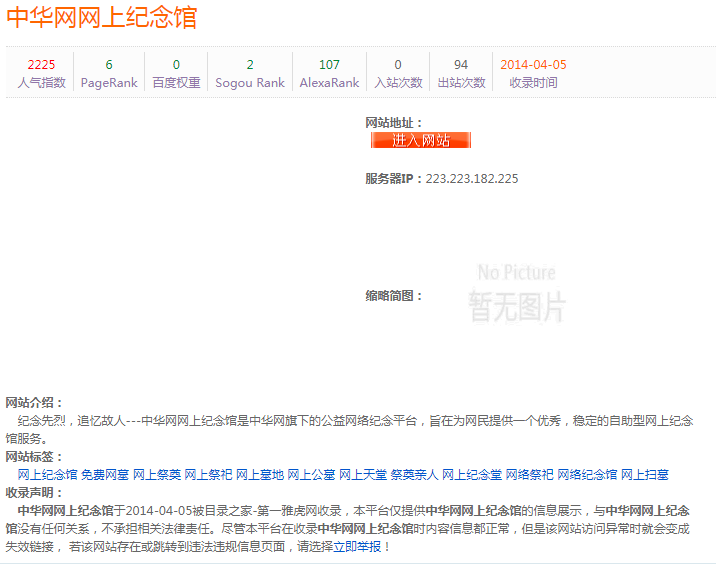The height and width of the screenshot is (565, 716).
Task: Select the 网上祭奠 tag
Action: click(x=157, y=475)
